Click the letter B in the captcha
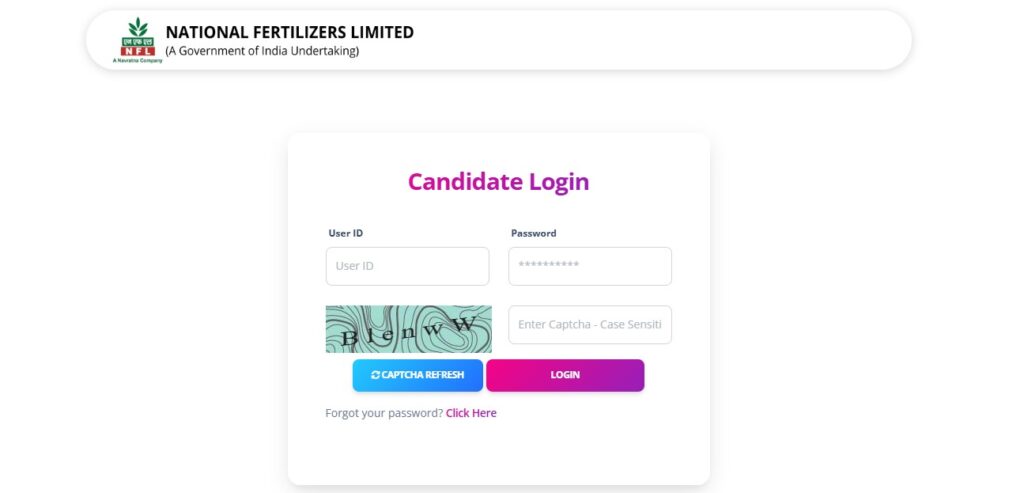 tap(350, 339)
